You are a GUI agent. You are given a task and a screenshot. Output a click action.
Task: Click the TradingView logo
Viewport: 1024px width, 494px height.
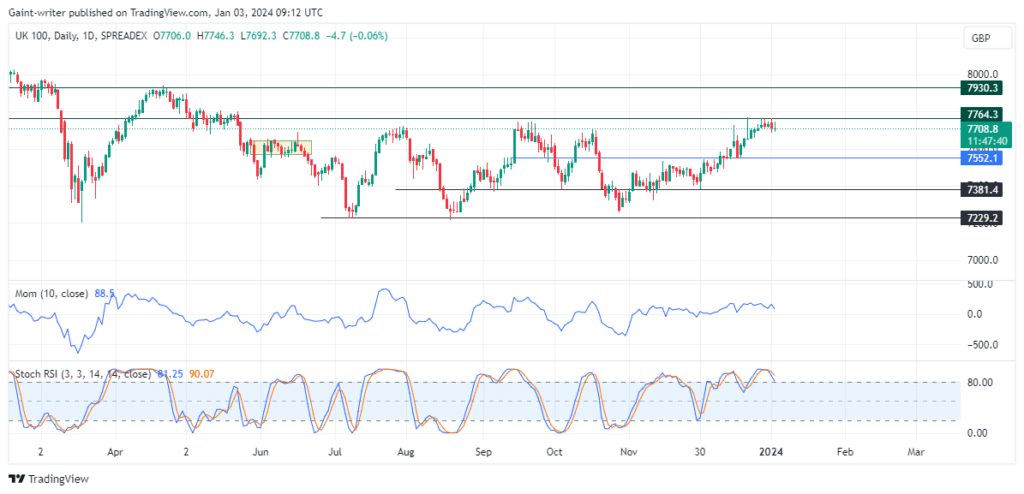click(48, 479)
